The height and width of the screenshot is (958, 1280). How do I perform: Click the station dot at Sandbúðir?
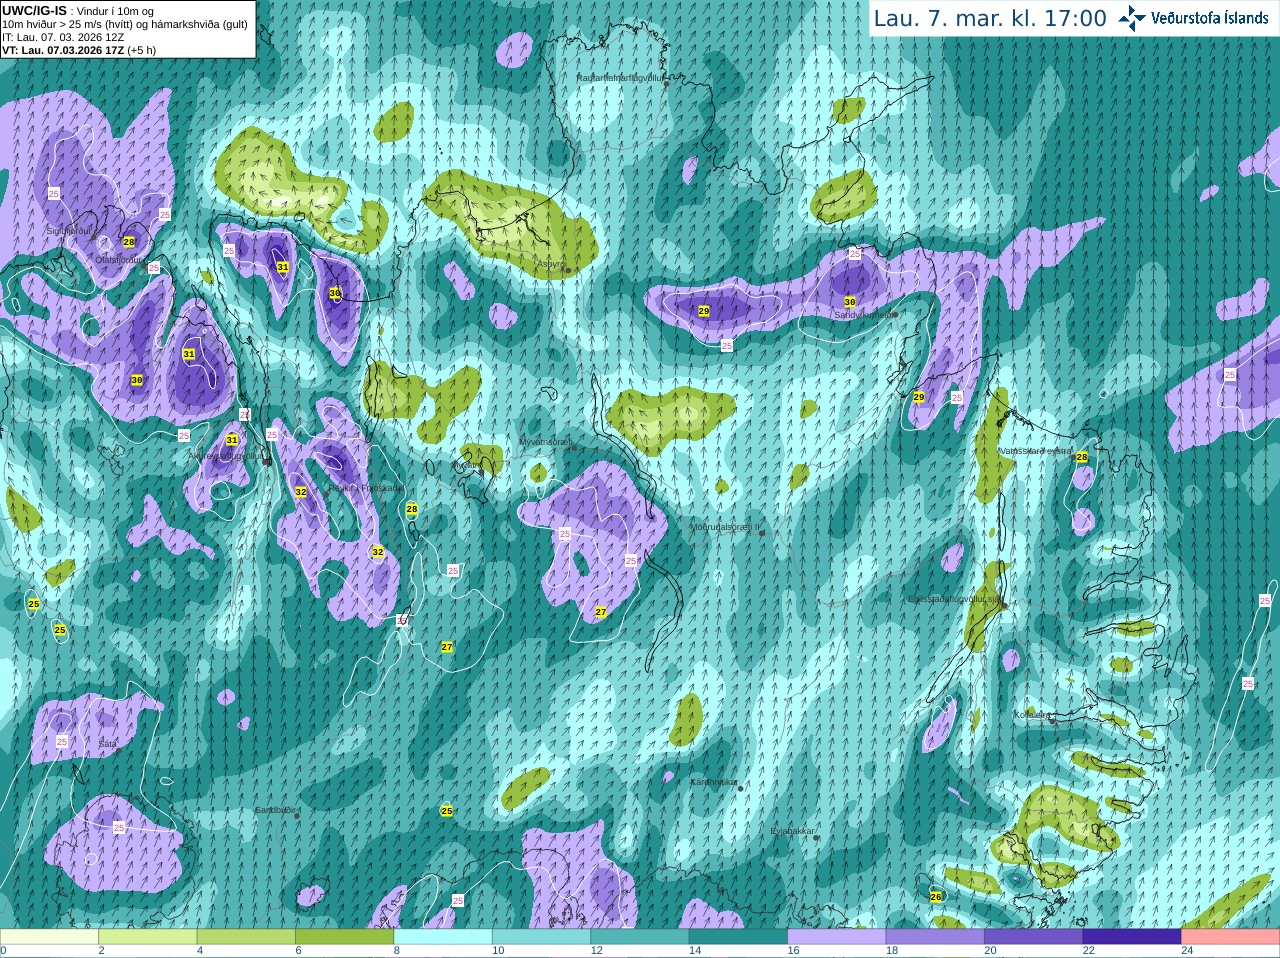tap(297, 816)
